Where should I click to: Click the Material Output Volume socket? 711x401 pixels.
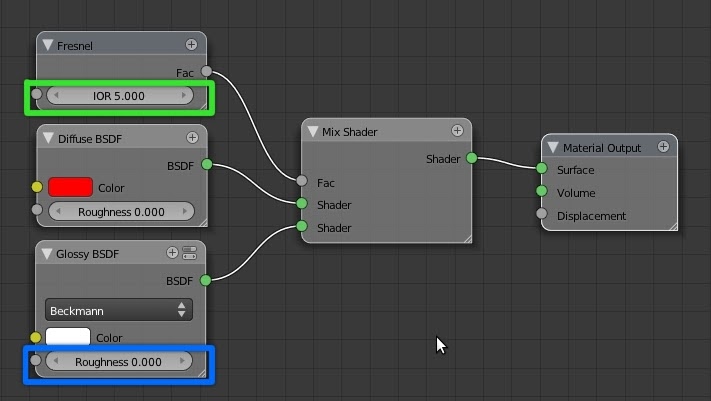542,191
